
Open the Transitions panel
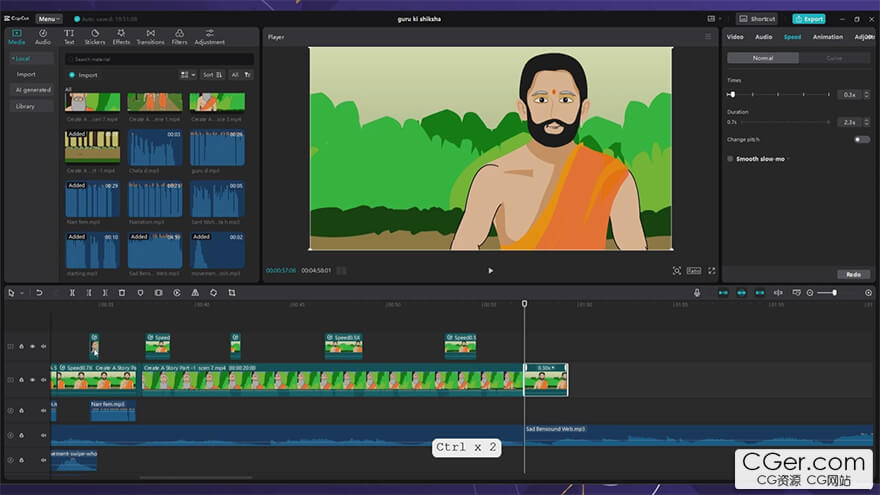click(150, 37)
